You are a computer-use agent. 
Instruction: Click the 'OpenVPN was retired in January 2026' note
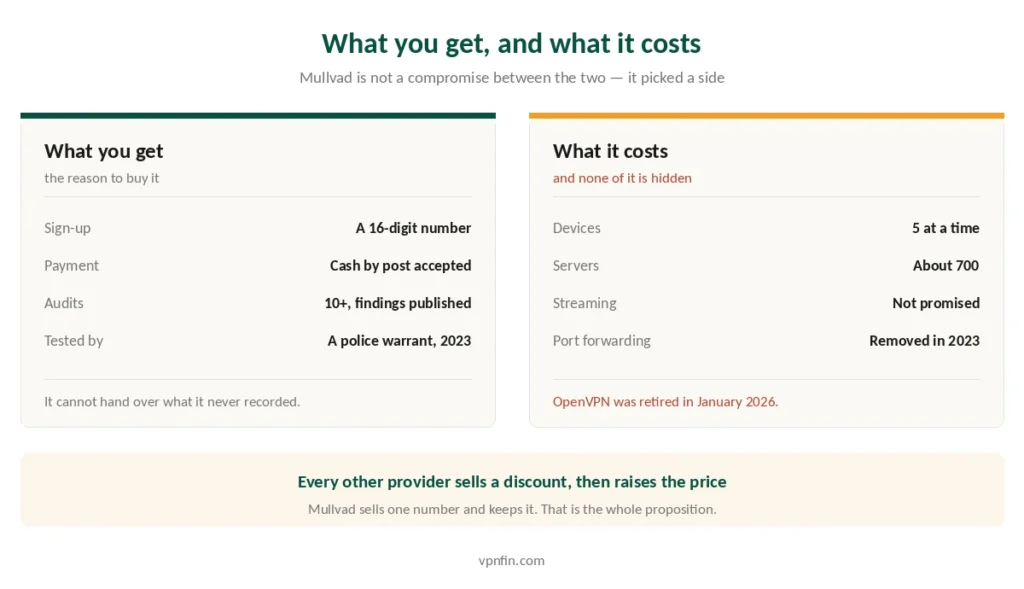pyautogui.click(x=665, y=402)
